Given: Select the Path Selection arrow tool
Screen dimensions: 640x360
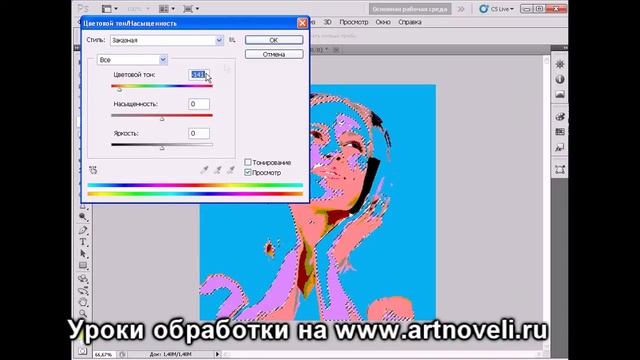Looking at the screenshot, I should click(83, 253).
